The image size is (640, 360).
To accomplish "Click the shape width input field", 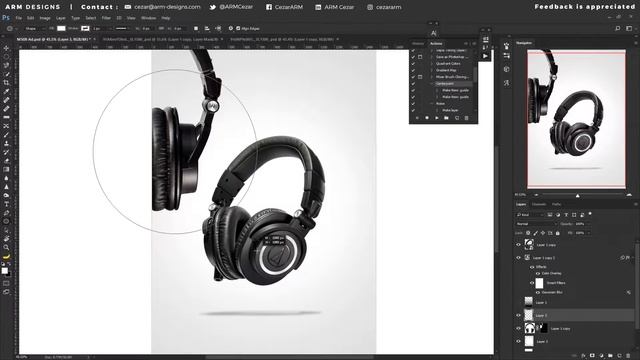I will click(147, 29).
